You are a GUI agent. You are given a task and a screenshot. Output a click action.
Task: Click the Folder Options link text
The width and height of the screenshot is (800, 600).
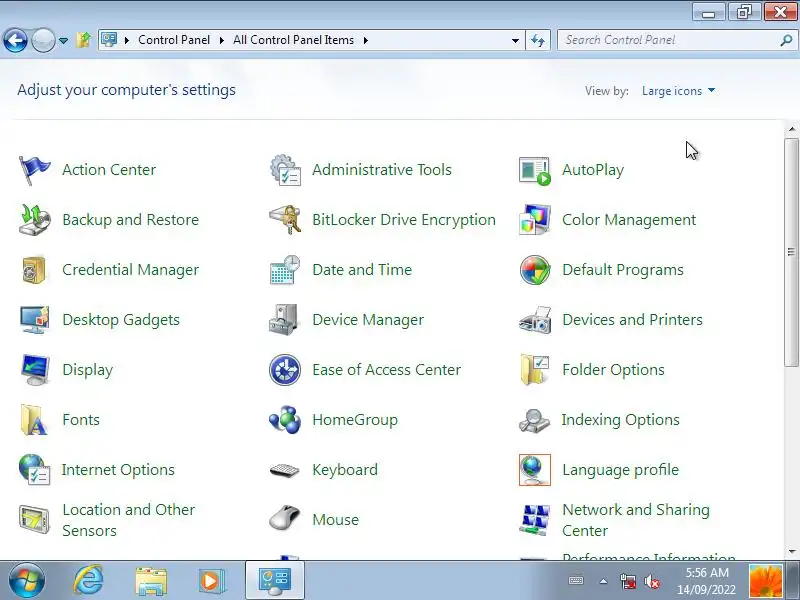[x=613, y=370]
